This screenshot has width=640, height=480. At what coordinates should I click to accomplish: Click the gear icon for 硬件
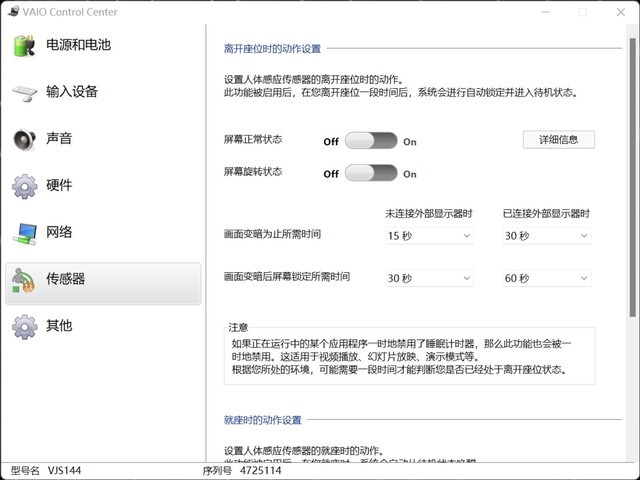pyautogui.click(x=24, y=186)
